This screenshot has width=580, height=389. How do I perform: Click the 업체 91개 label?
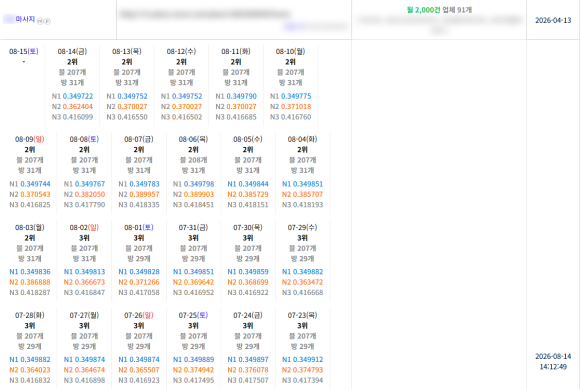[x=457, y=10]
